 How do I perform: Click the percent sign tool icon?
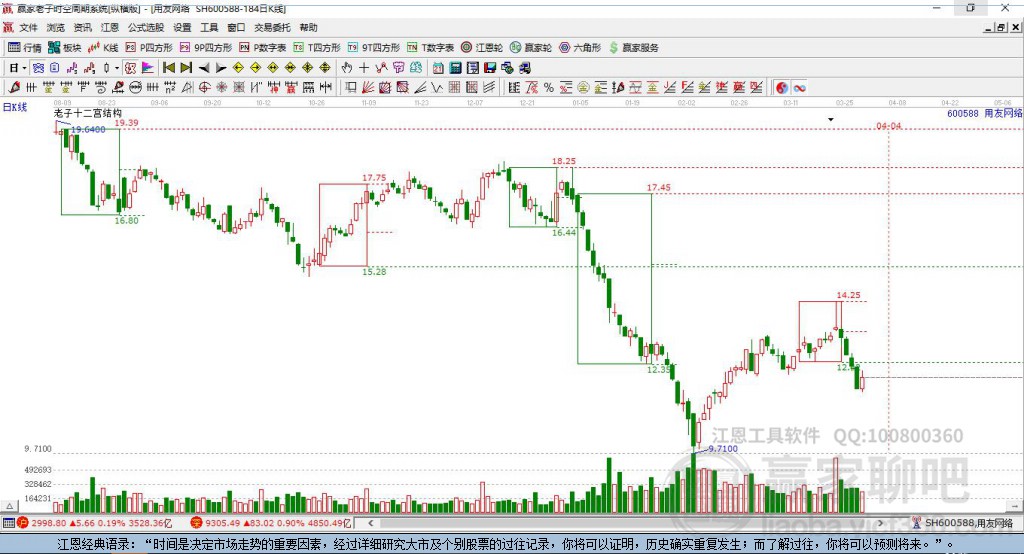click(549, 88)
